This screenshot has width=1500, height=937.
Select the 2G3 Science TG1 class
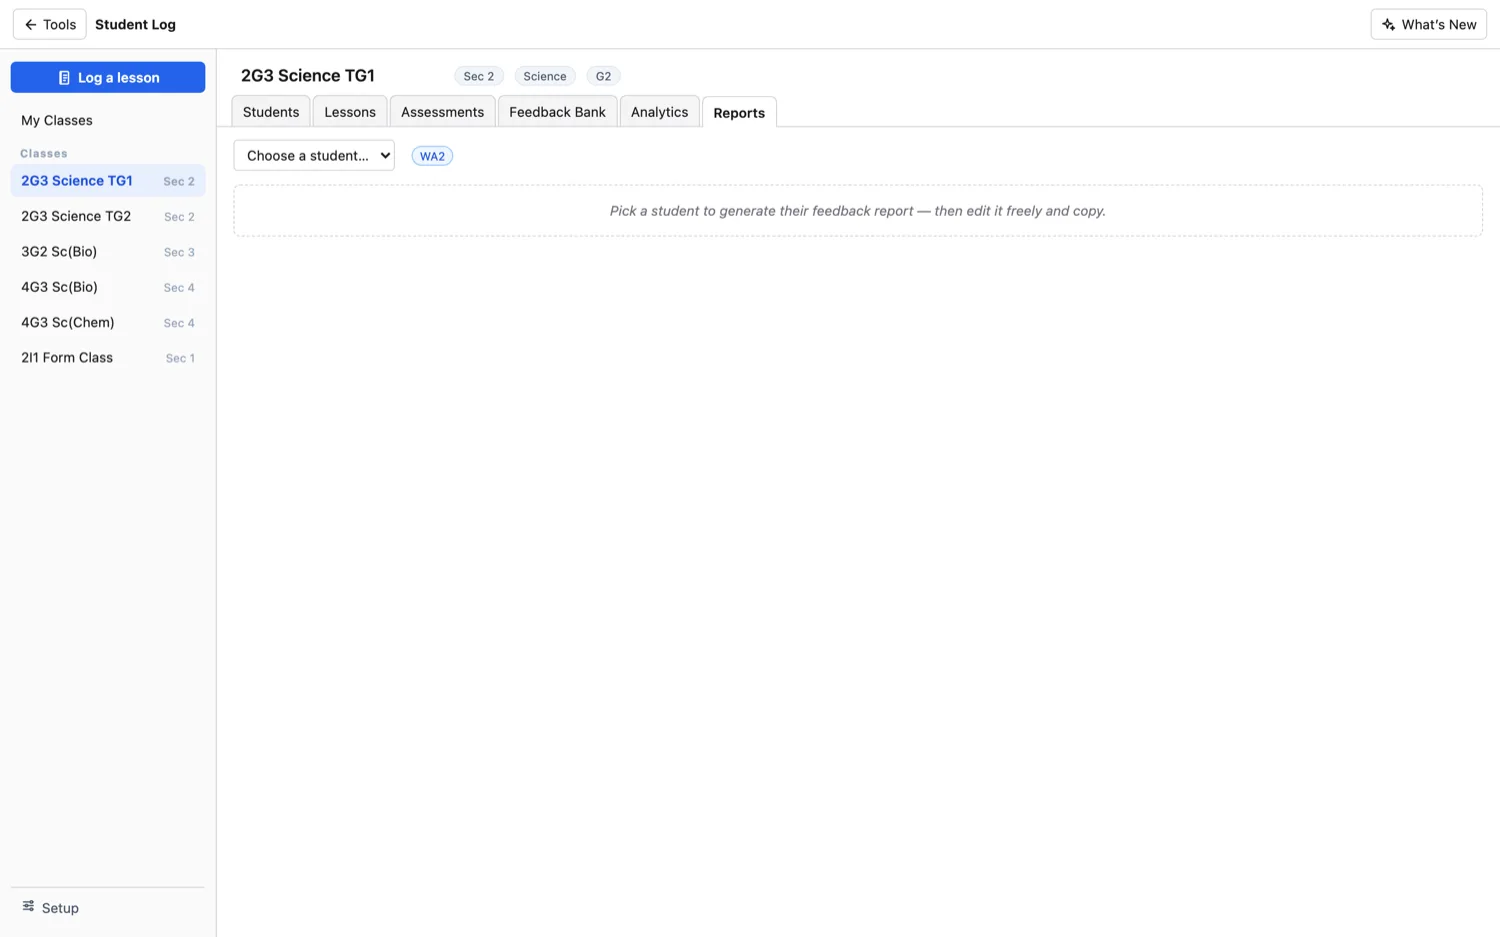(x=108, y=181)
